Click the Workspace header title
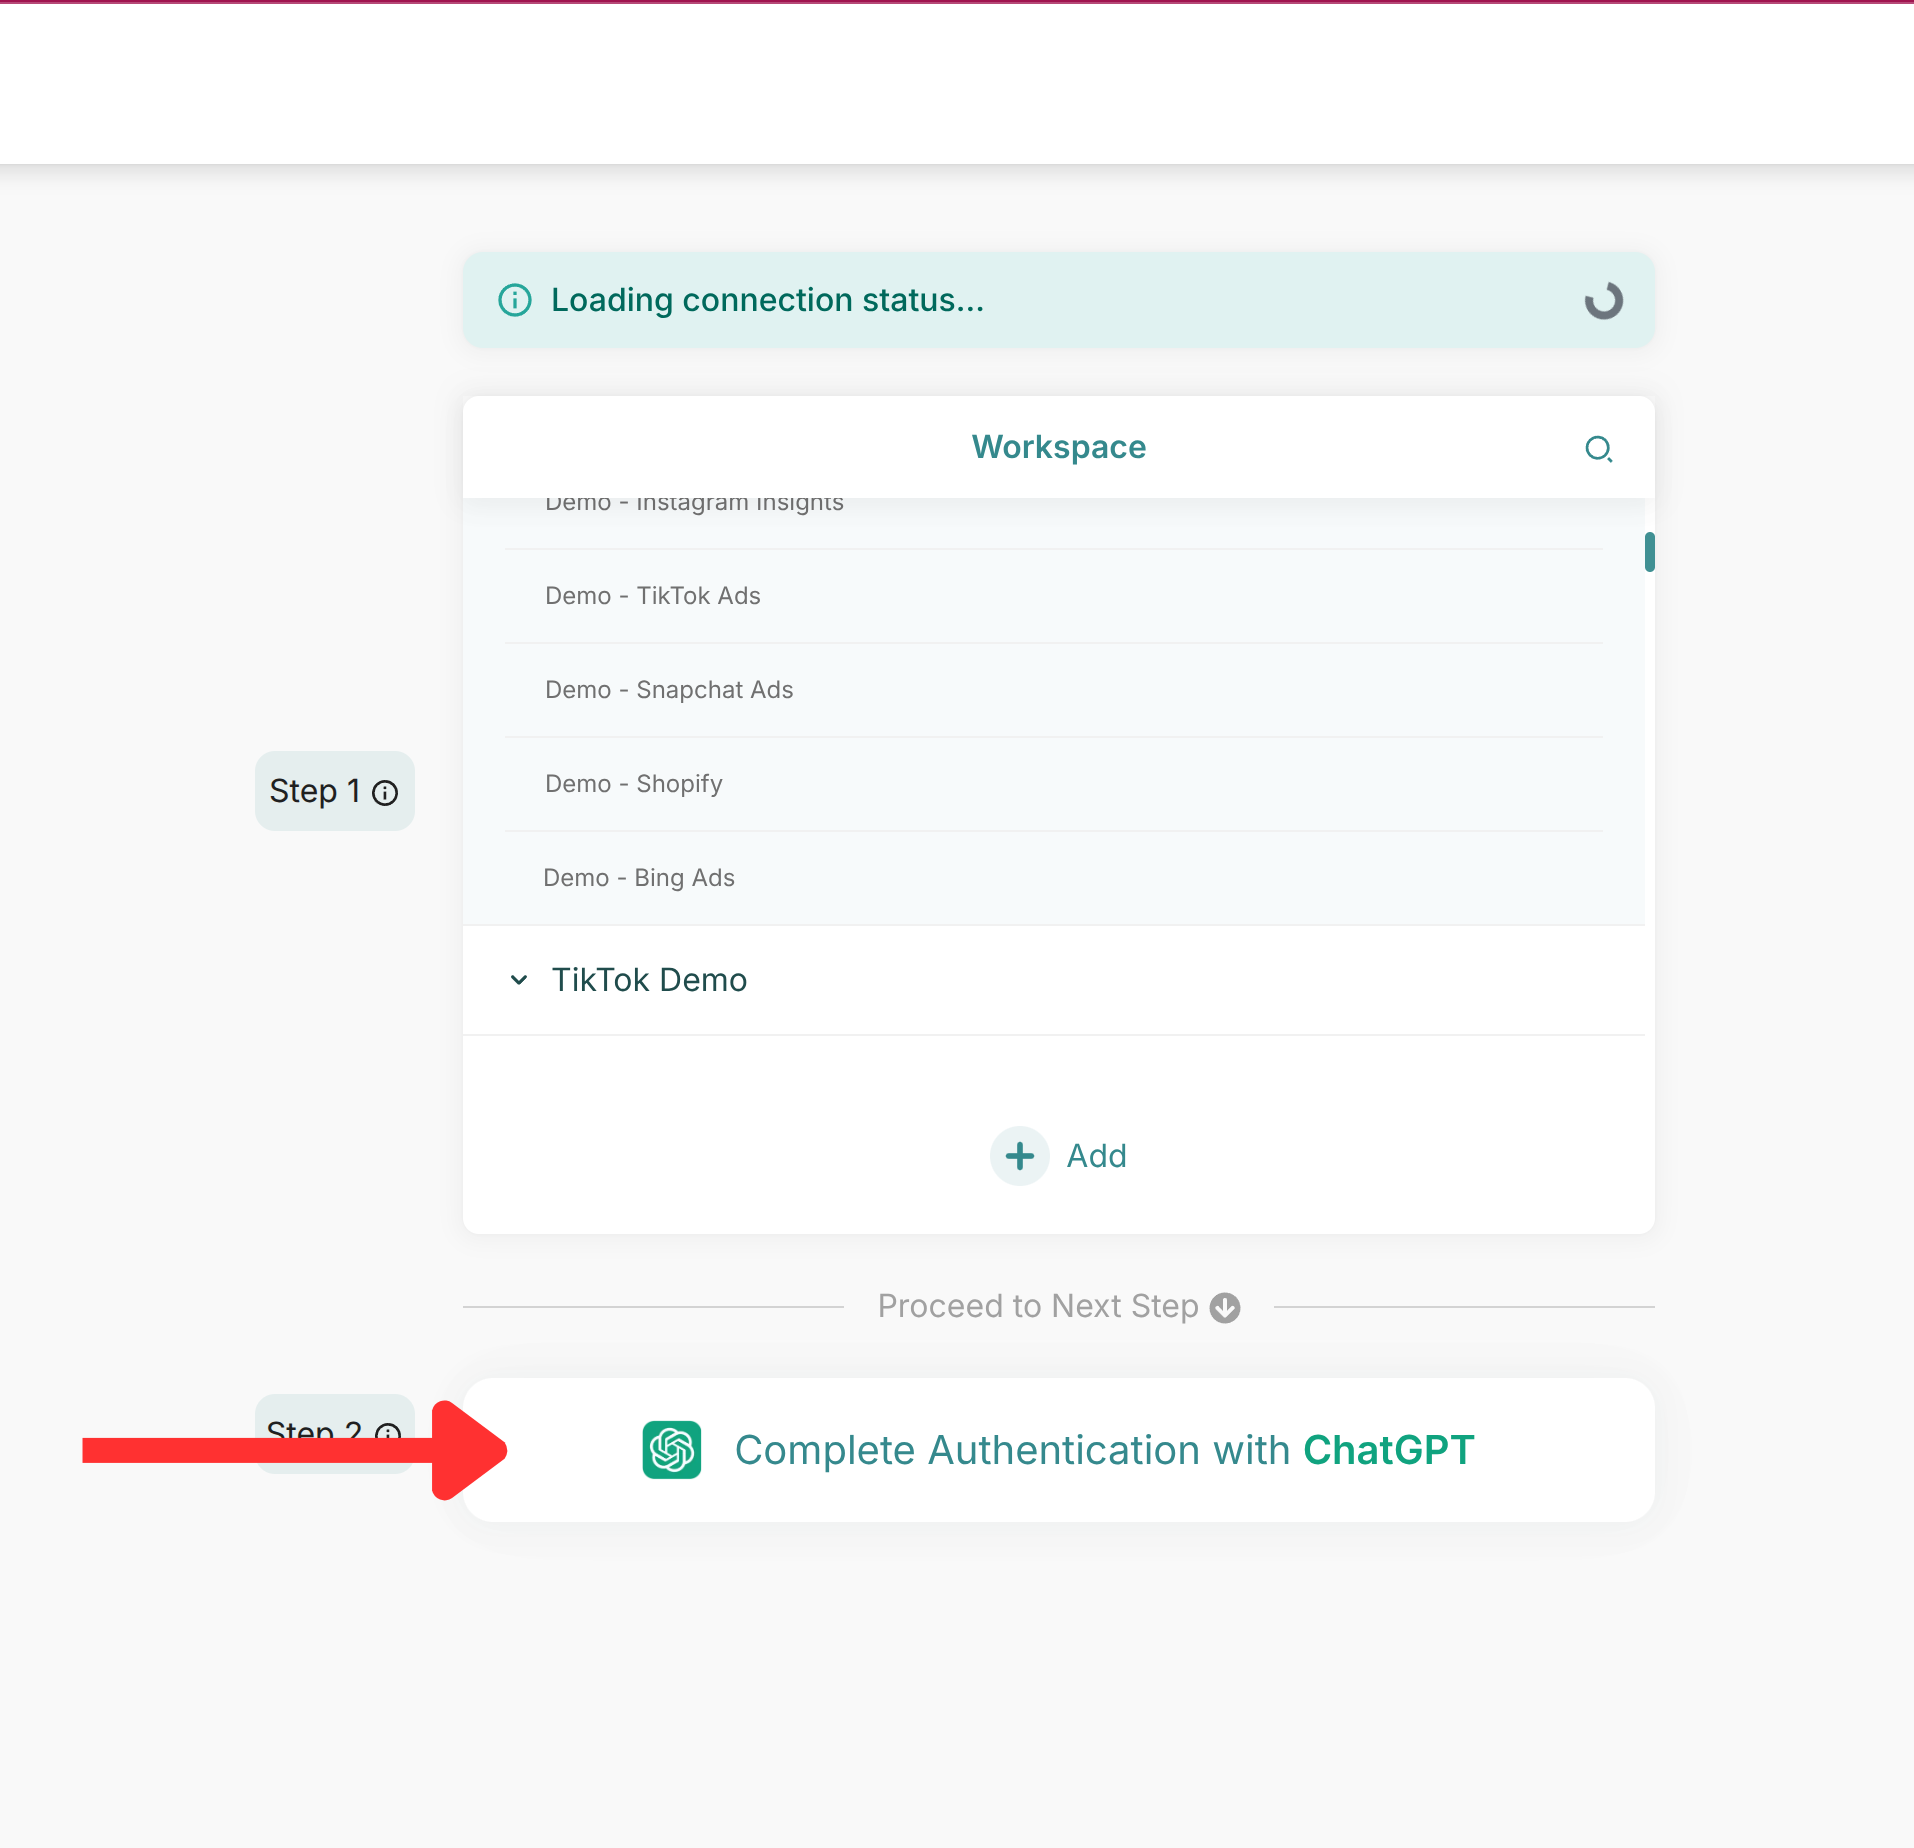The width and height of the screenshot is (1914, 1848). tap(1059, 447)
